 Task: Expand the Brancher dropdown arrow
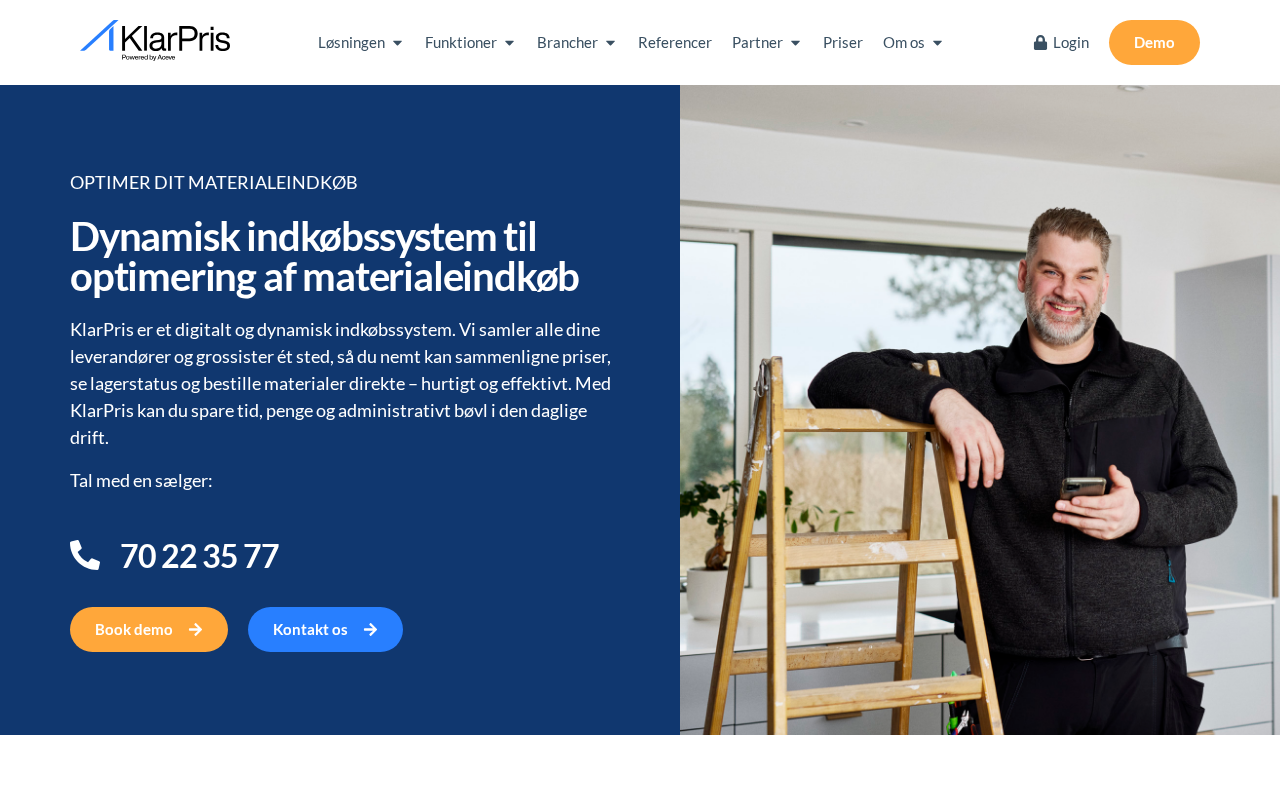pyautogui.click(x=610, y=43)
